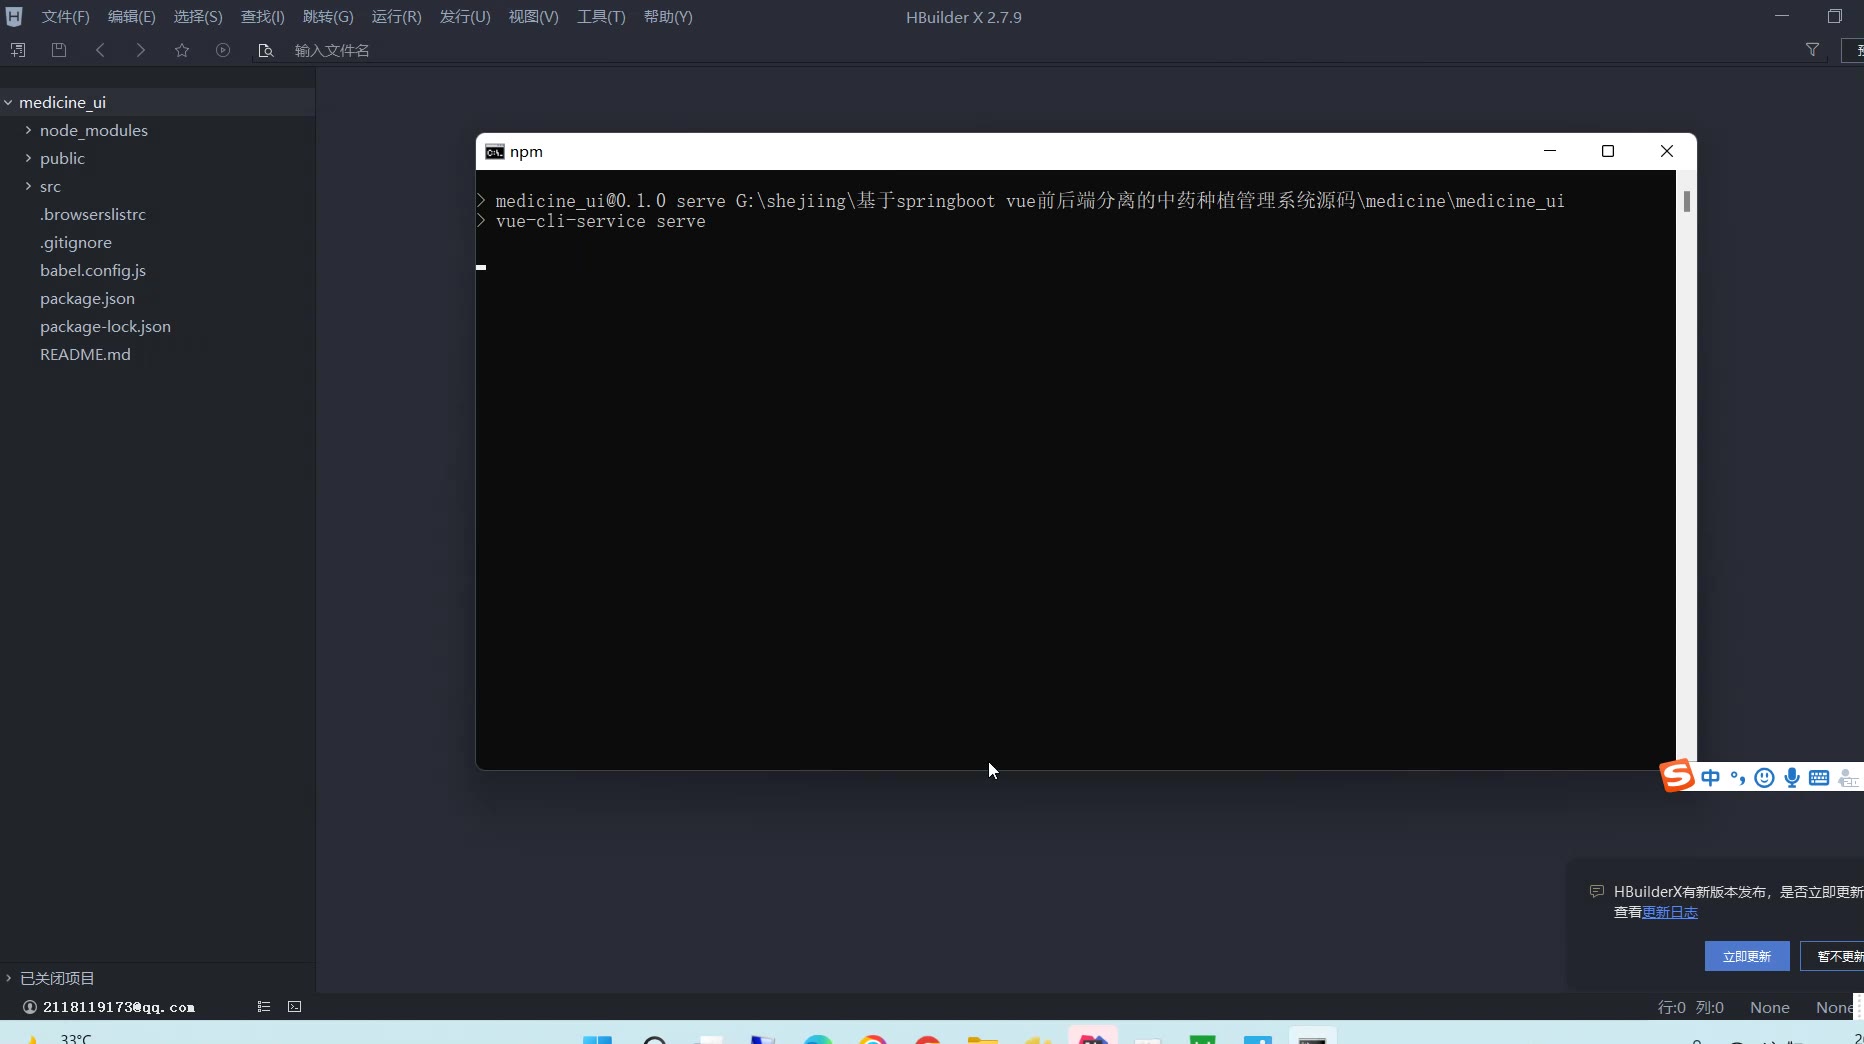Select the package-lock.json file
The width and height of the screenshot is (1864, 1044).
tap(105, 326)
